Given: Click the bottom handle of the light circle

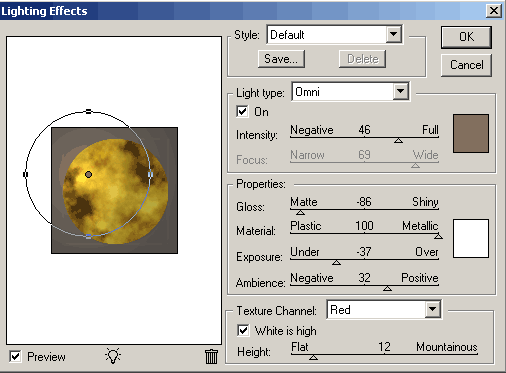Looking at the screenshot, I should [x=88, y=236].
